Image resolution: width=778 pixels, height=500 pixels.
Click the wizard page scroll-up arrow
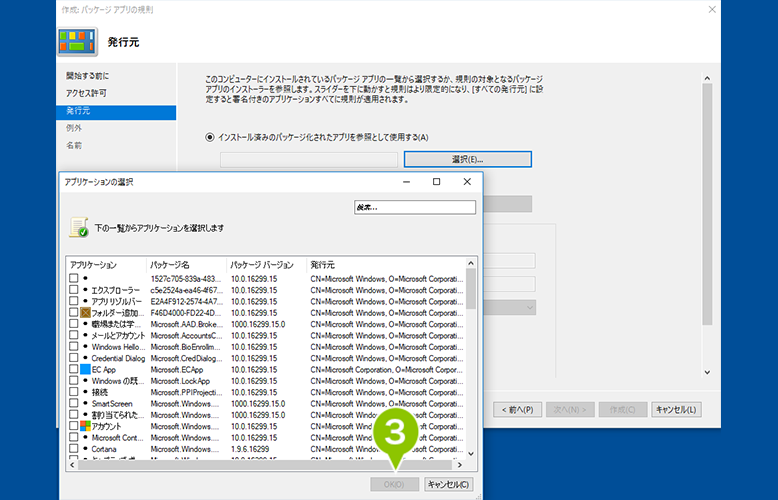click(x=707, y=78)
